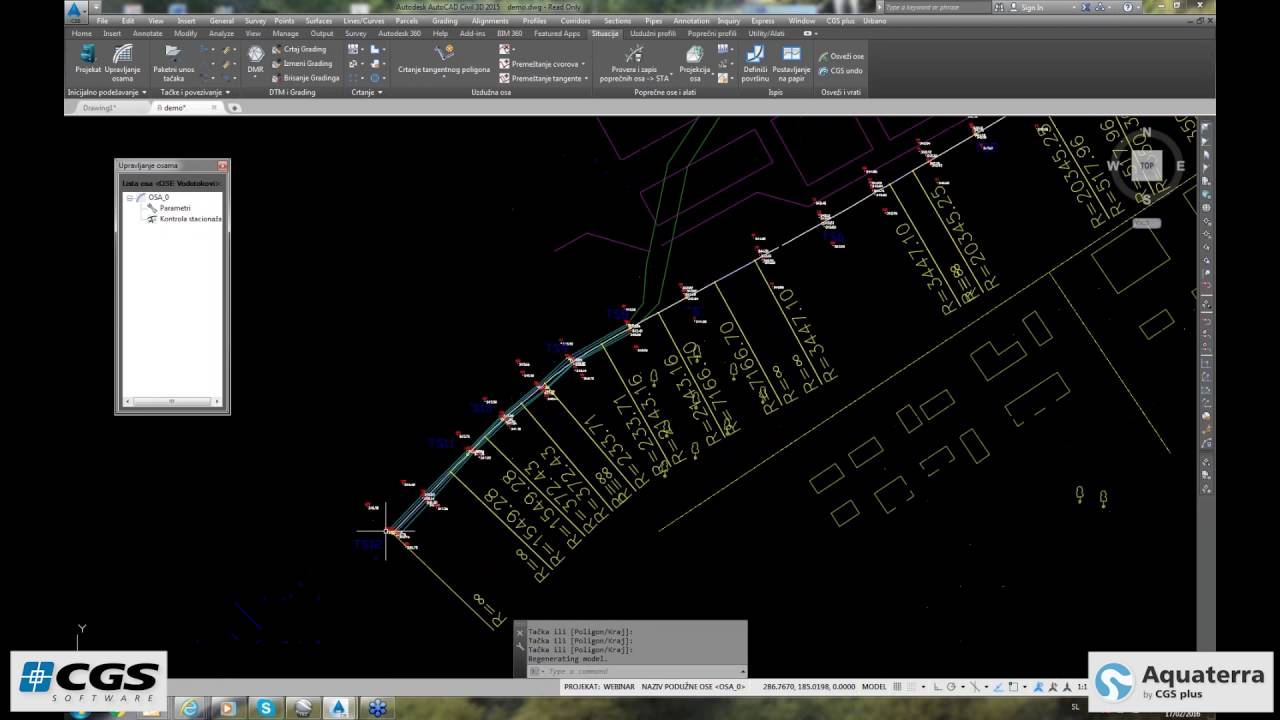Open the AutoCAD application menu logo
Viewport: 1280px width, 720px height.
[x=76, y=11]
